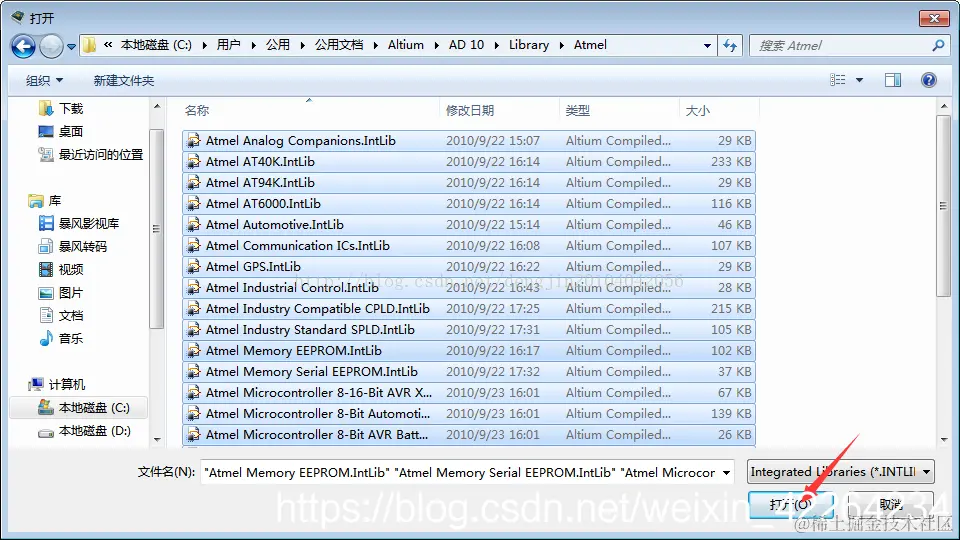The image size is (960, 540).
Task: Open help with question mark icon
Action: click(x=929, y=80)
